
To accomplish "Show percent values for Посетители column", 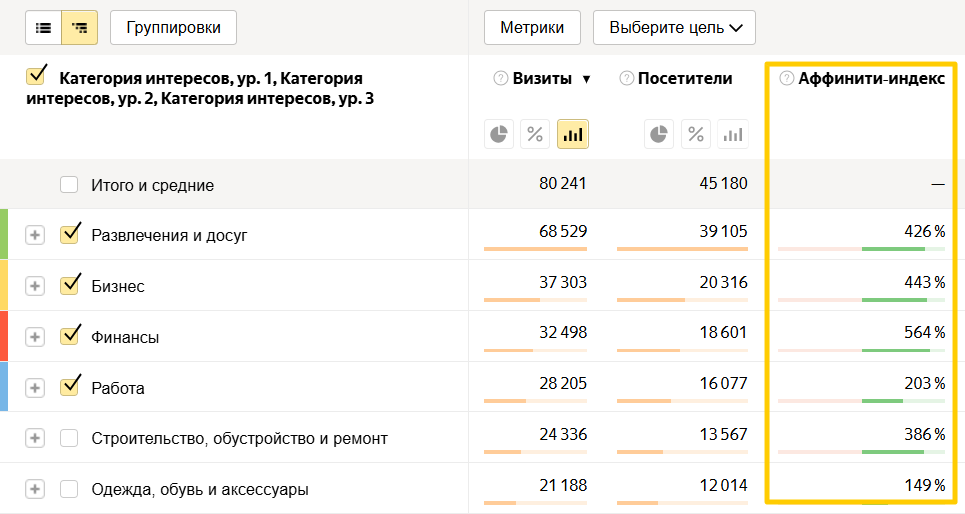I will click(x=696, y=134).
